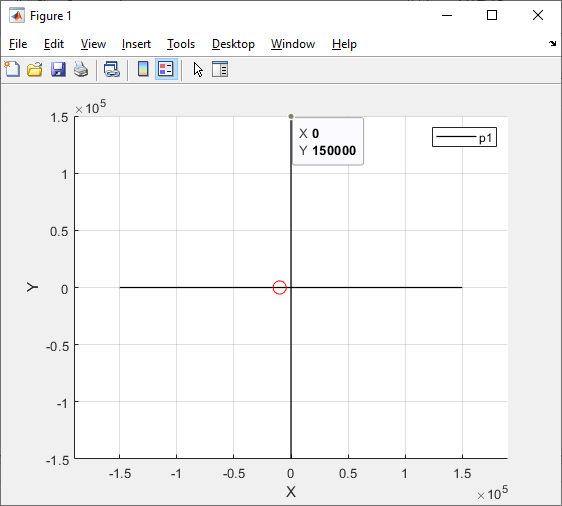This screenshot has width=562, height=506.
Task: Open the Tools menu
Action: pyautogui.click(x=181, y=44)
